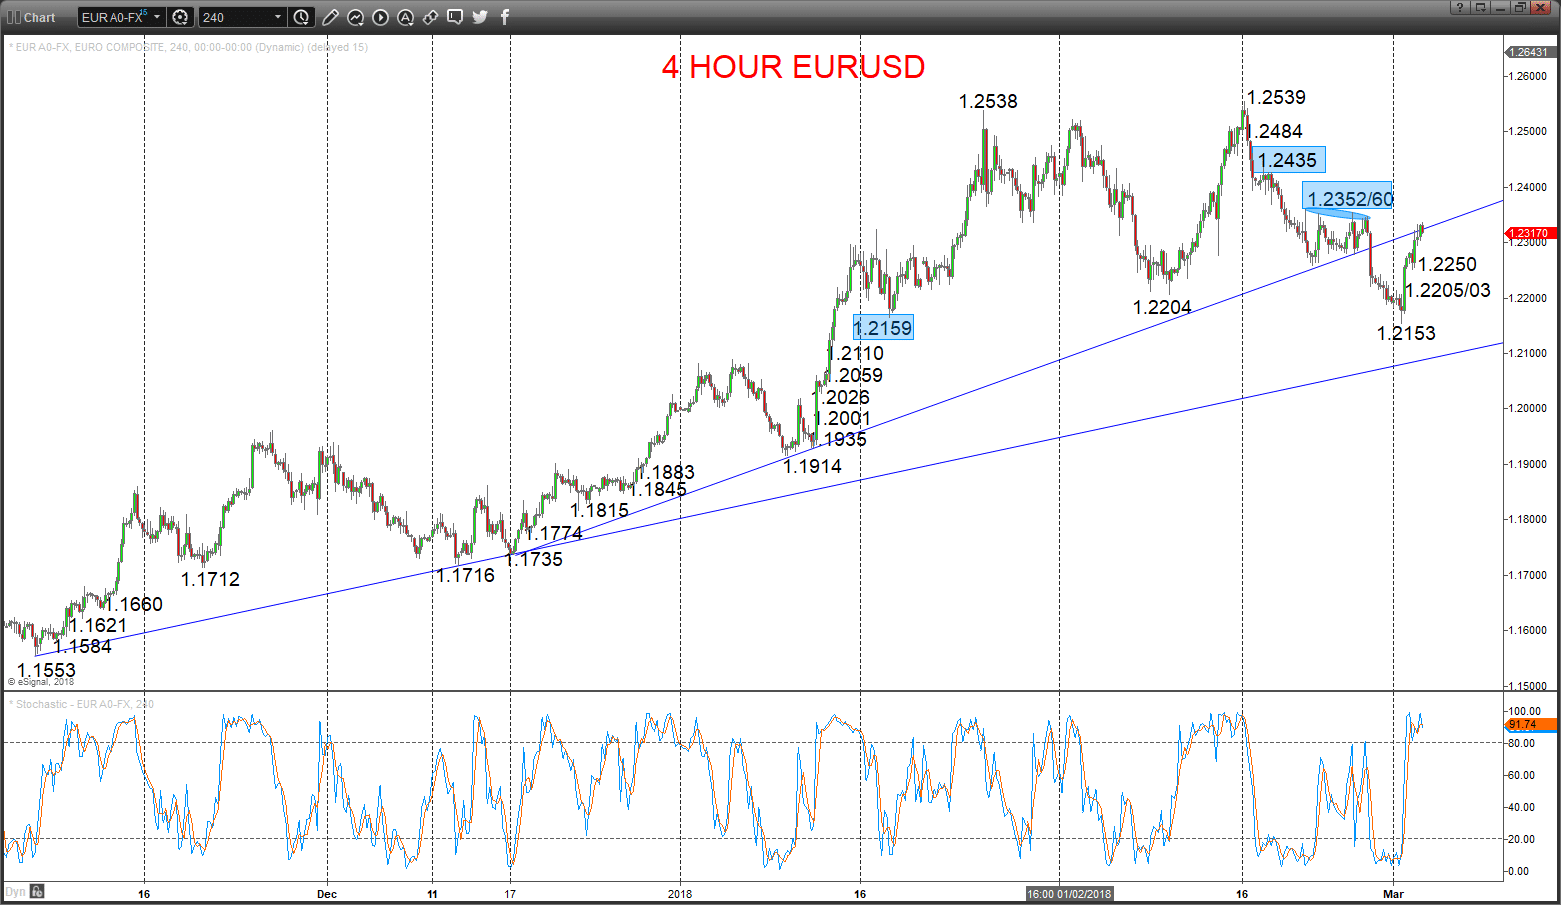The width and height of the screenshot is (1561, 905).
Task: Click the red current price marker 1.23170
Action: coord(1530,233)
